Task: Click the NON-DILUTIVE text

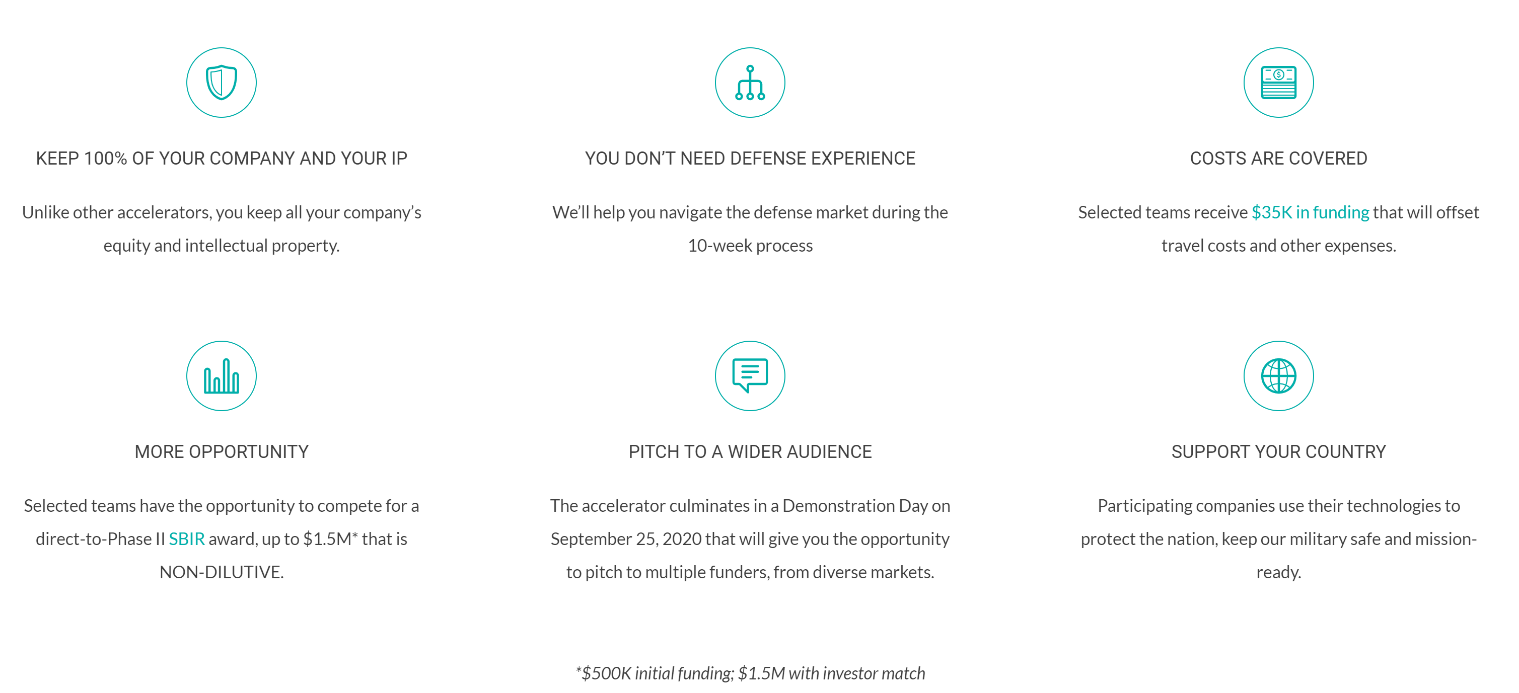Action: 221,573
